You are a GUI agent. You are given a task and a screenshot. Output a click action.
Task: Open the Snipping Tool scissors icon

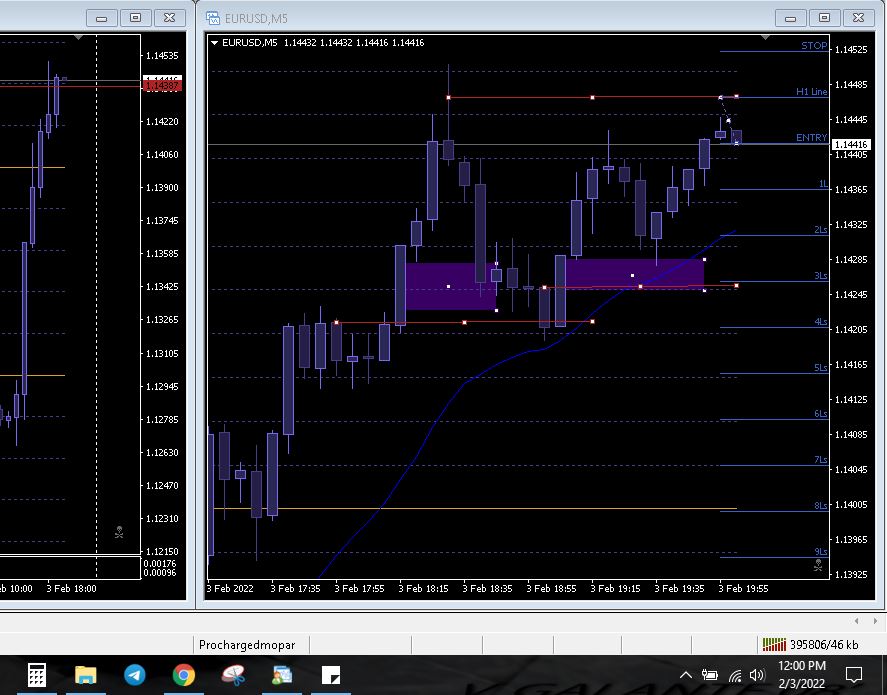[233, 675]
